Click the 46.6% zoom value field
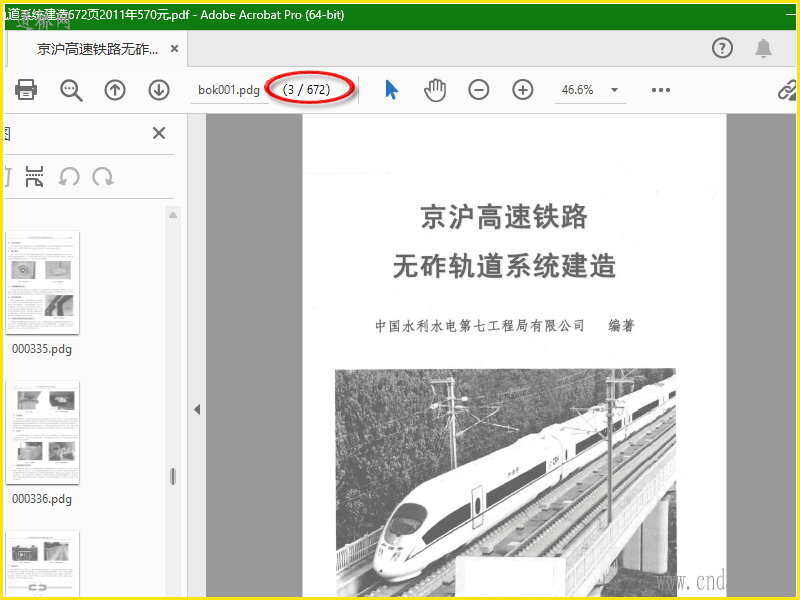 (578, 90)
